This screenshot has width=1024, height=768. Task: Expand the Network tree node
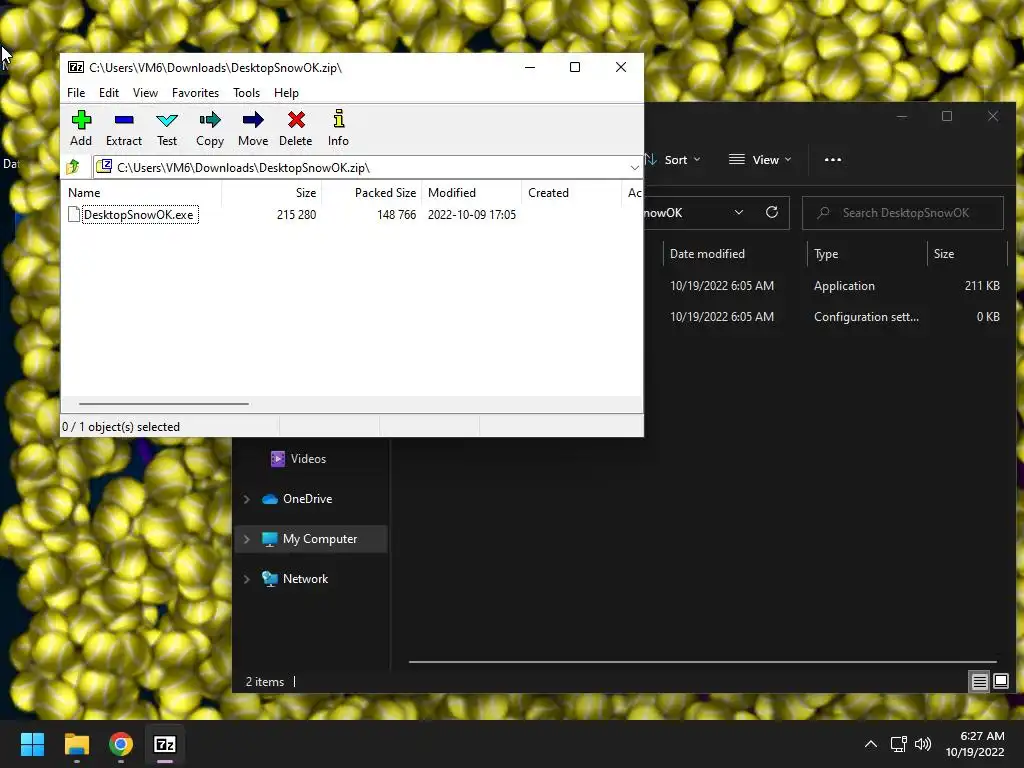pos(247,579)
